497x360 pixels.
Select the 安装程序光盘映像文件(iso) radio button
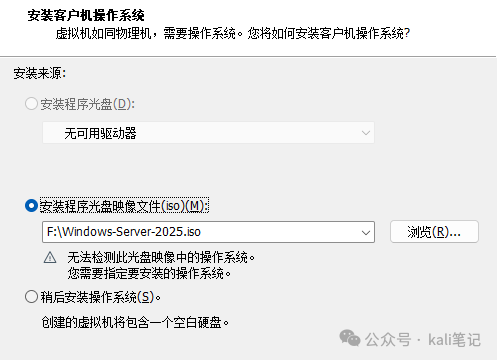click(x=31, y=206)
